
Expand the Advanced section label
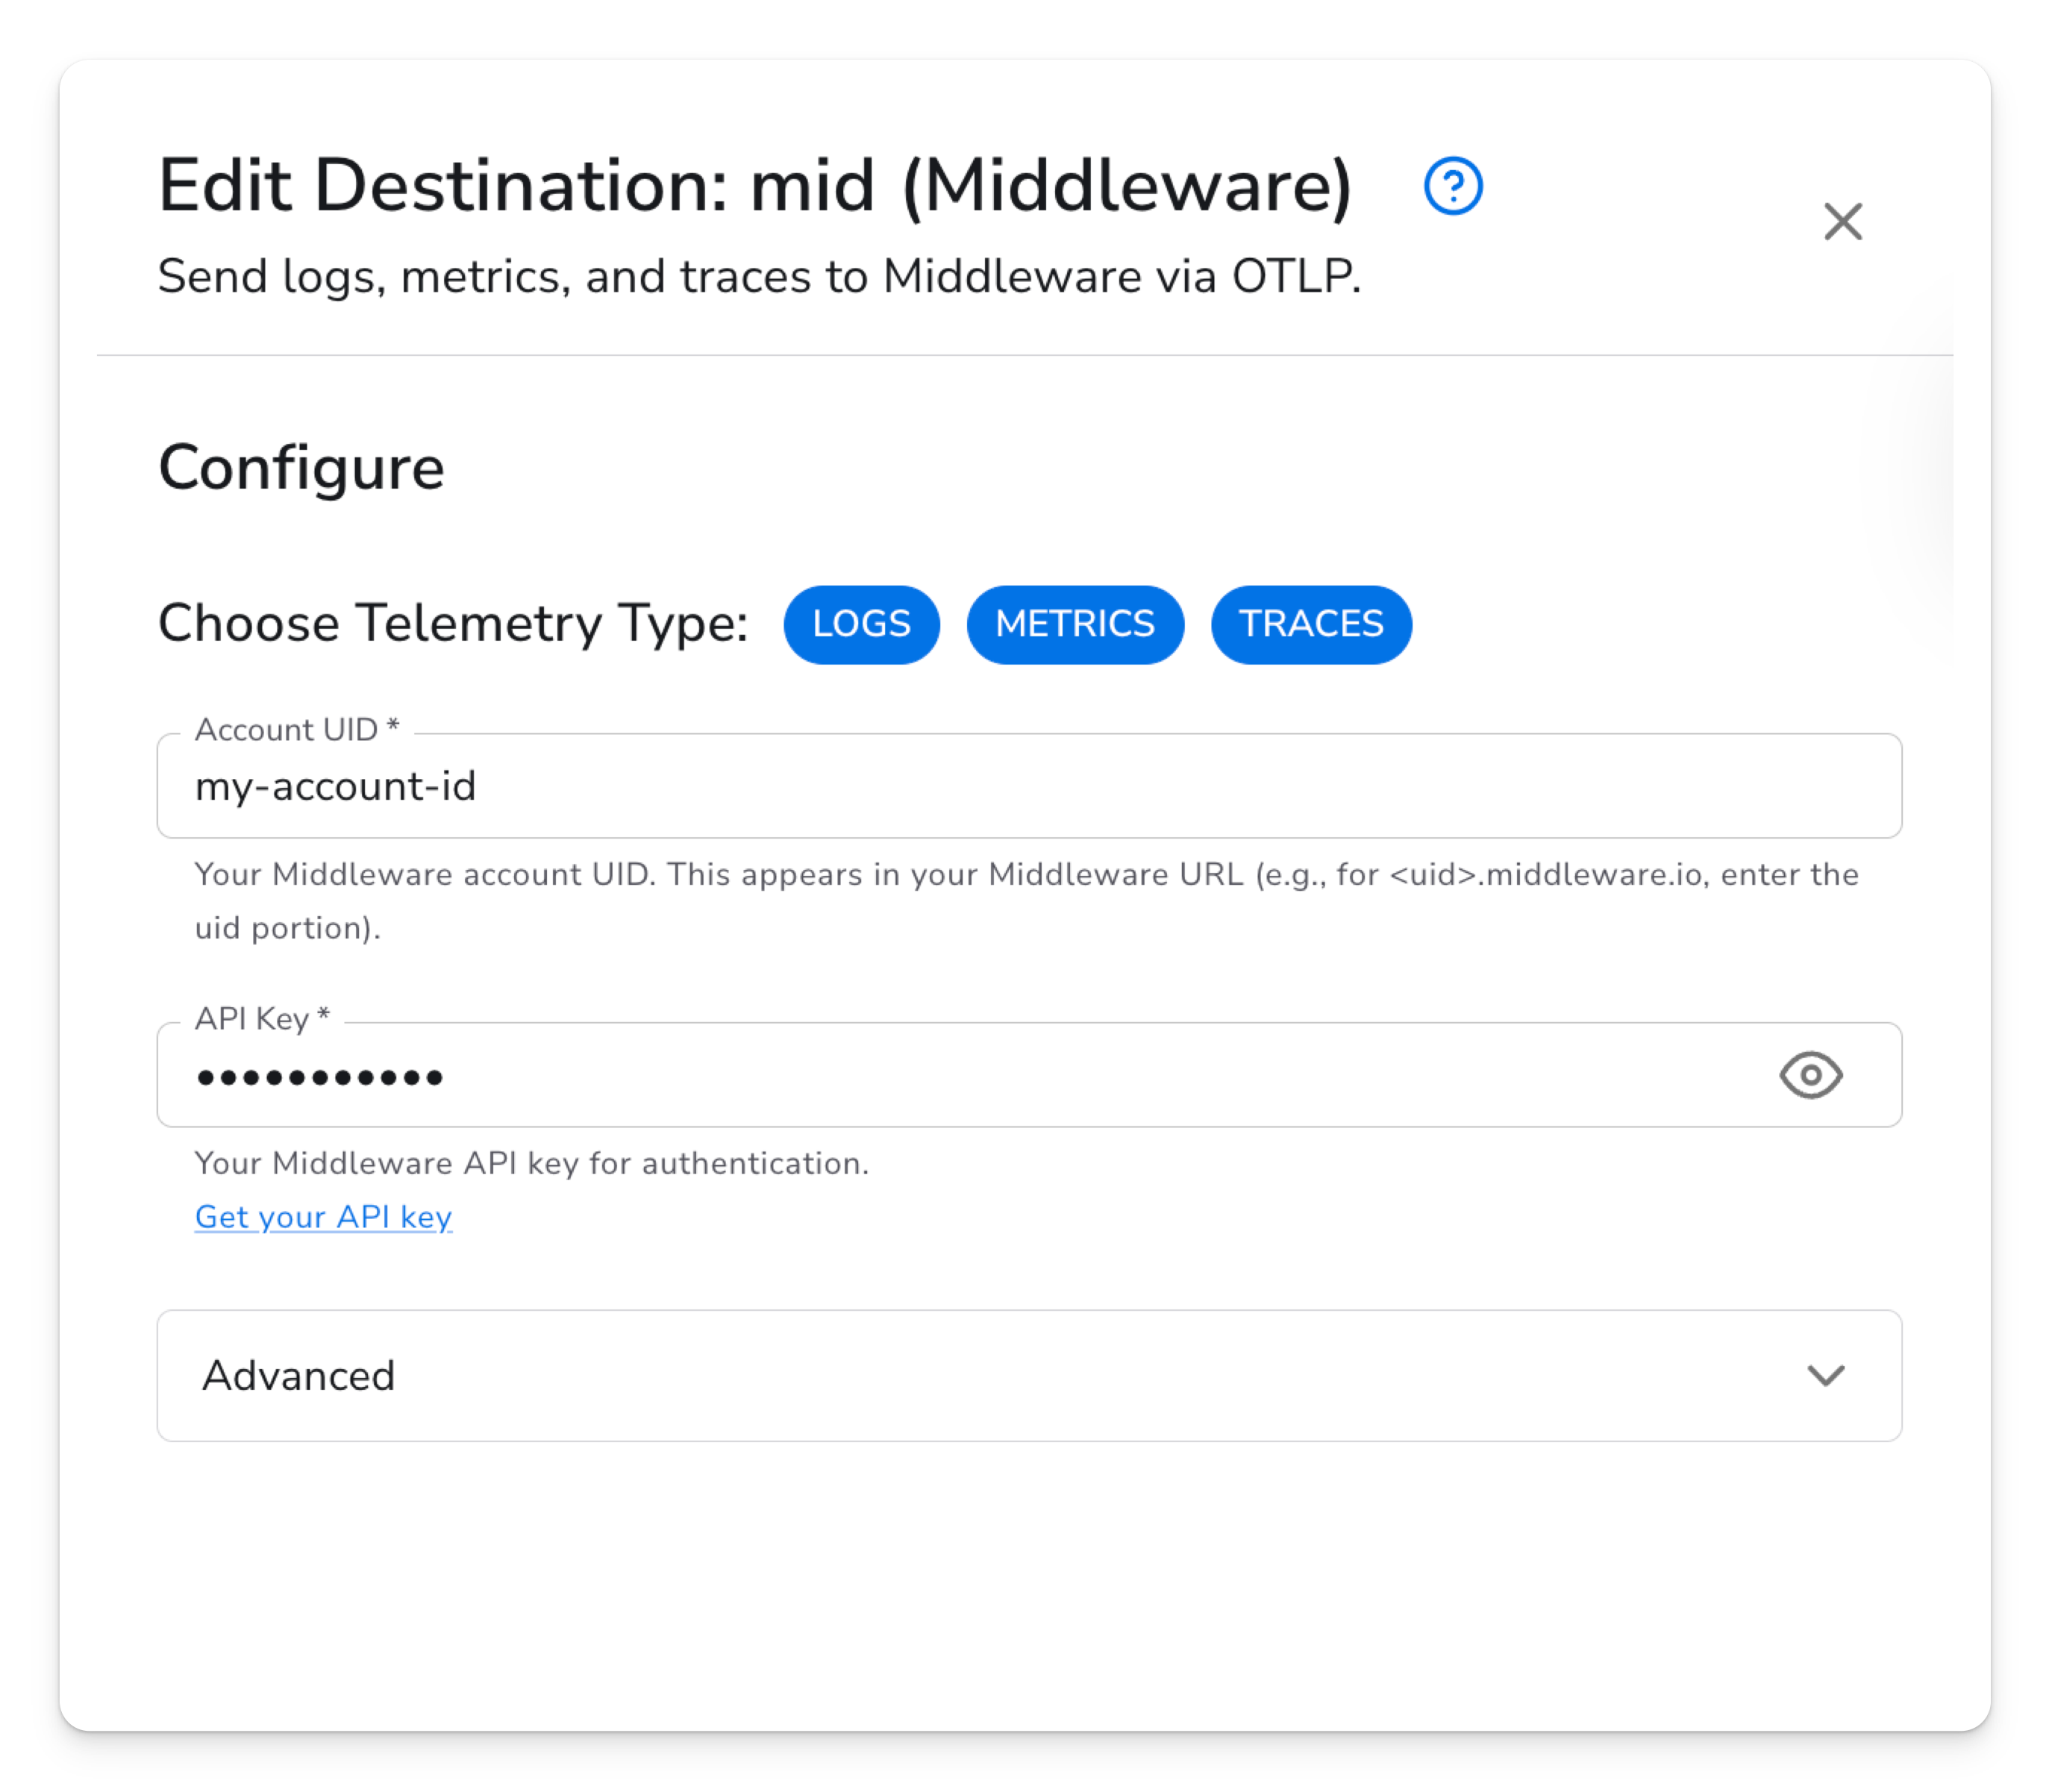point(298,1376)
